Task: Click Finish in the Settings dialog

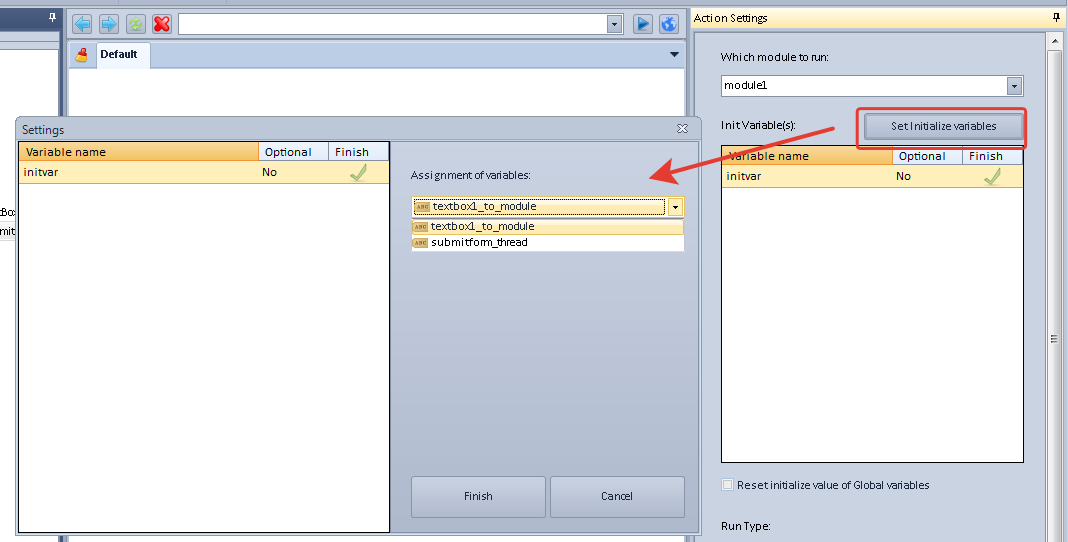Action: click(x=478, y=496)
